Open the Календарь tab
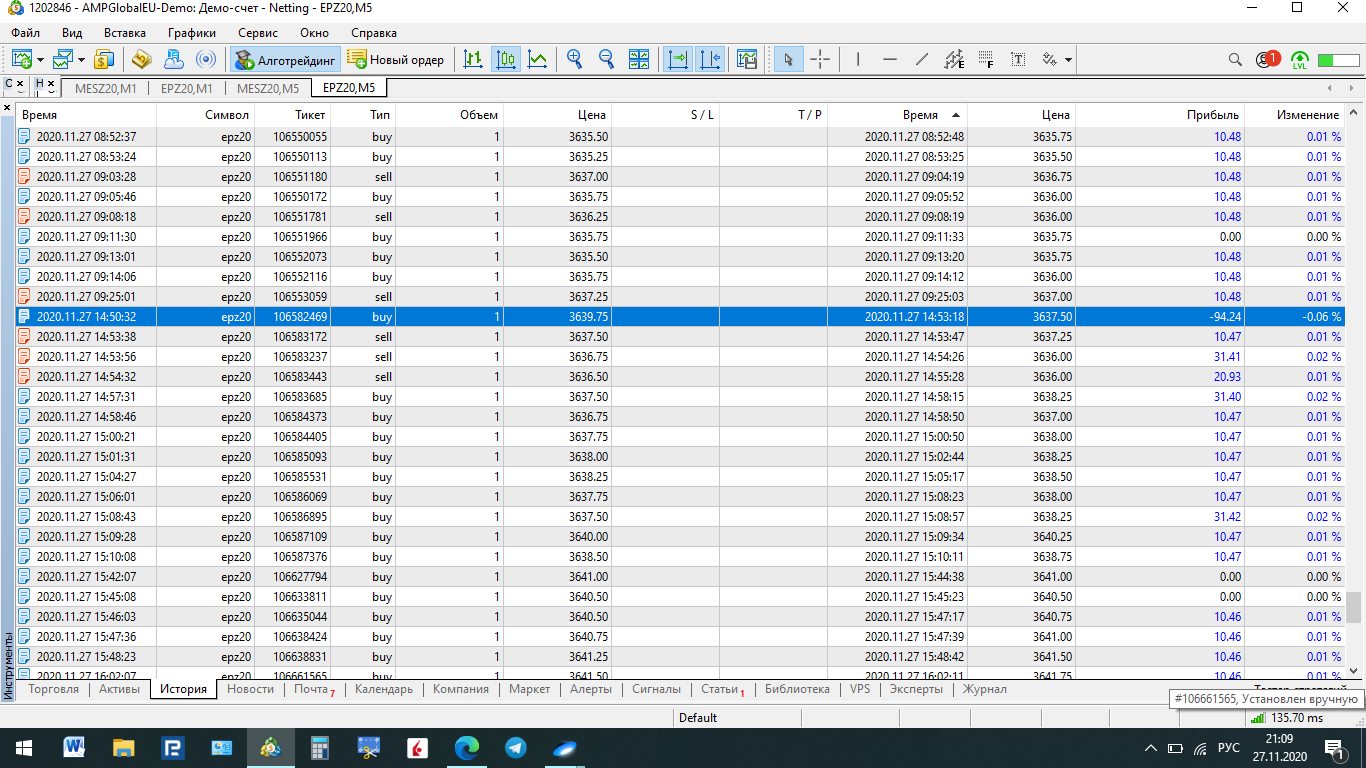The height and width of the screenshot is (768, 1366). 384,689
